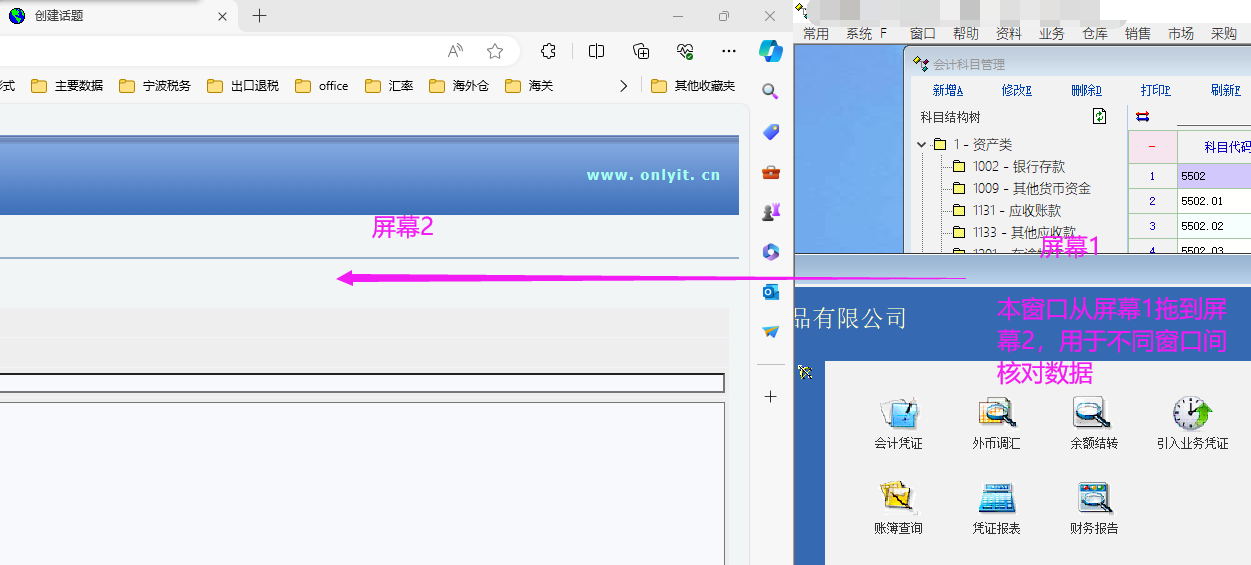Click the 新增A button
The image size is (1251, 565).
(948, 91)
